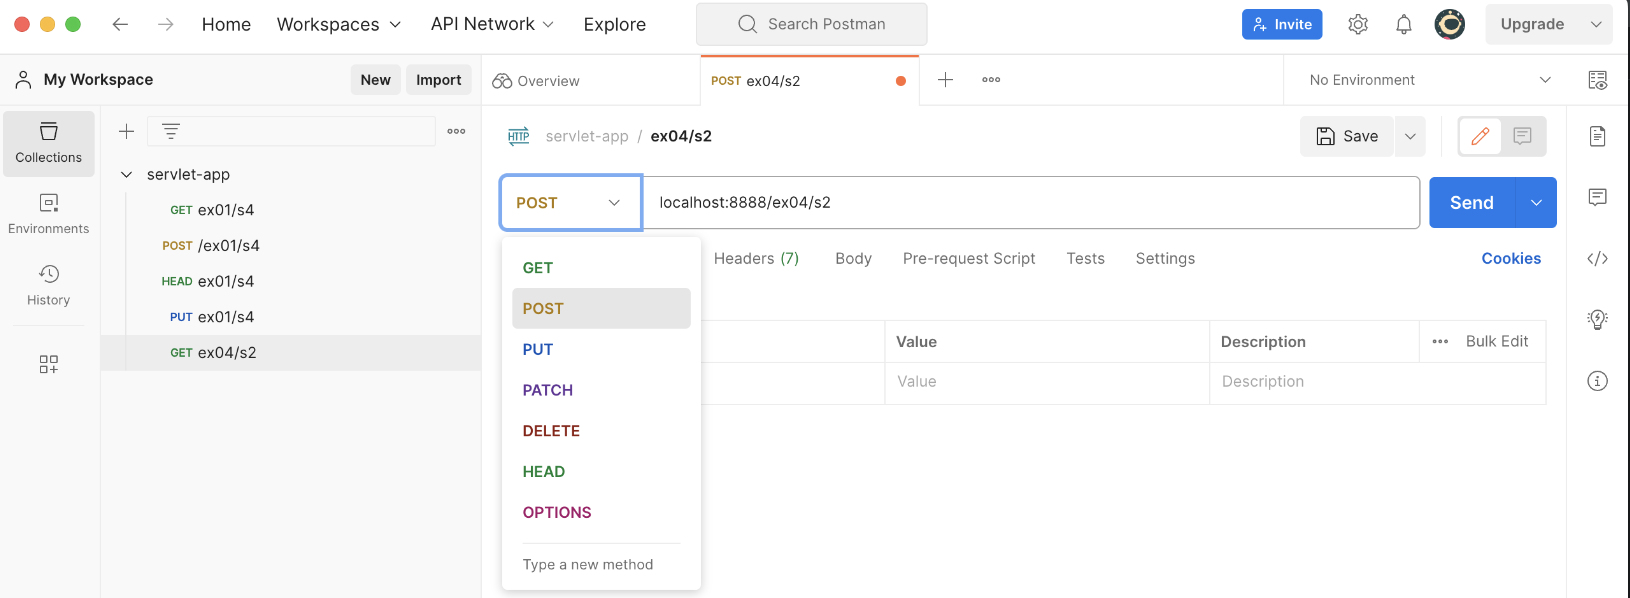The height and width of the screenshot is (598, 1630).
Task: Open the request info icon
Action: click(x=1598, y=381)
